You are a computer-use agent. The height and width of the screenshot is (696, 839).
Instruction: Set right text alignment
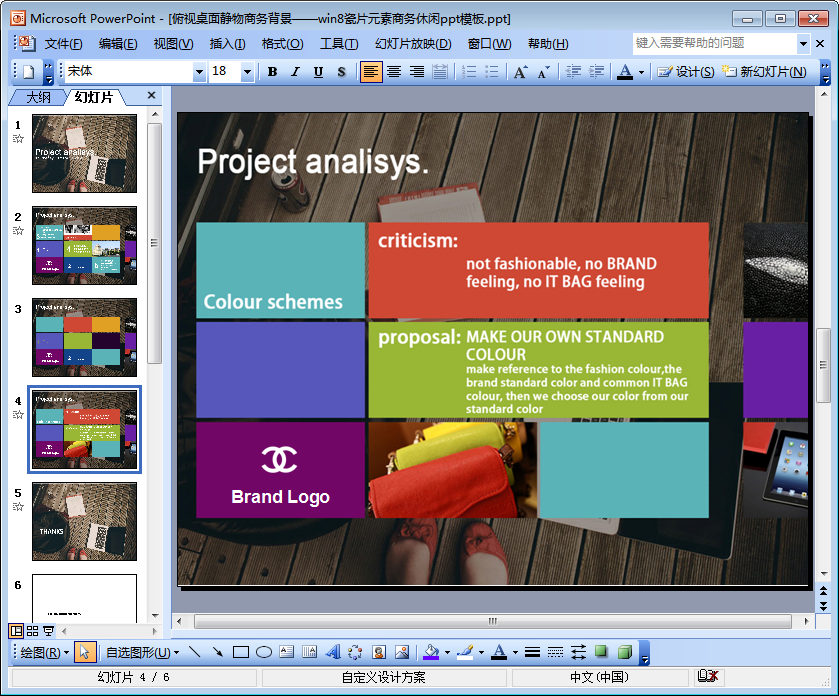pos(417,72)
